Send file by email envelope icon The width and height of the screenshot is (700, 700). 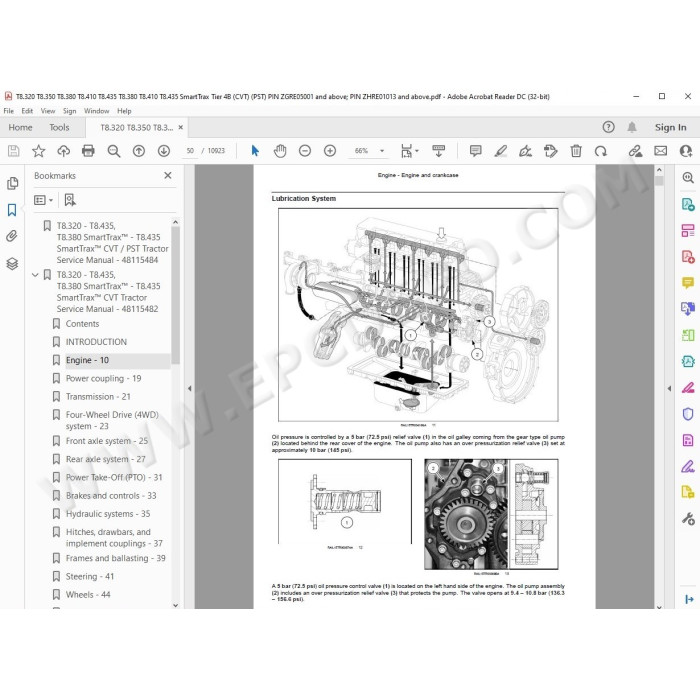pyautogui.click(x=661, y=151)
